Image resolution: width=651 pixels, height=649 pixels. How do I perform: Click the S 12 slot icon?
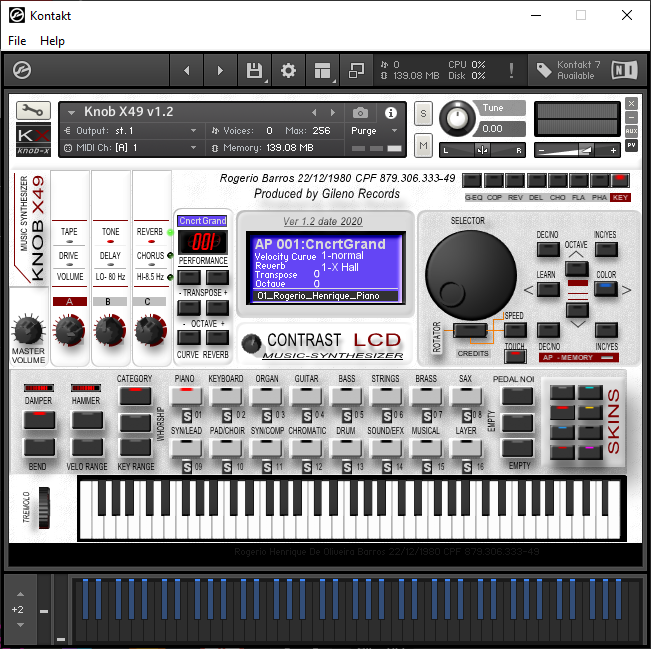(307, 468)
